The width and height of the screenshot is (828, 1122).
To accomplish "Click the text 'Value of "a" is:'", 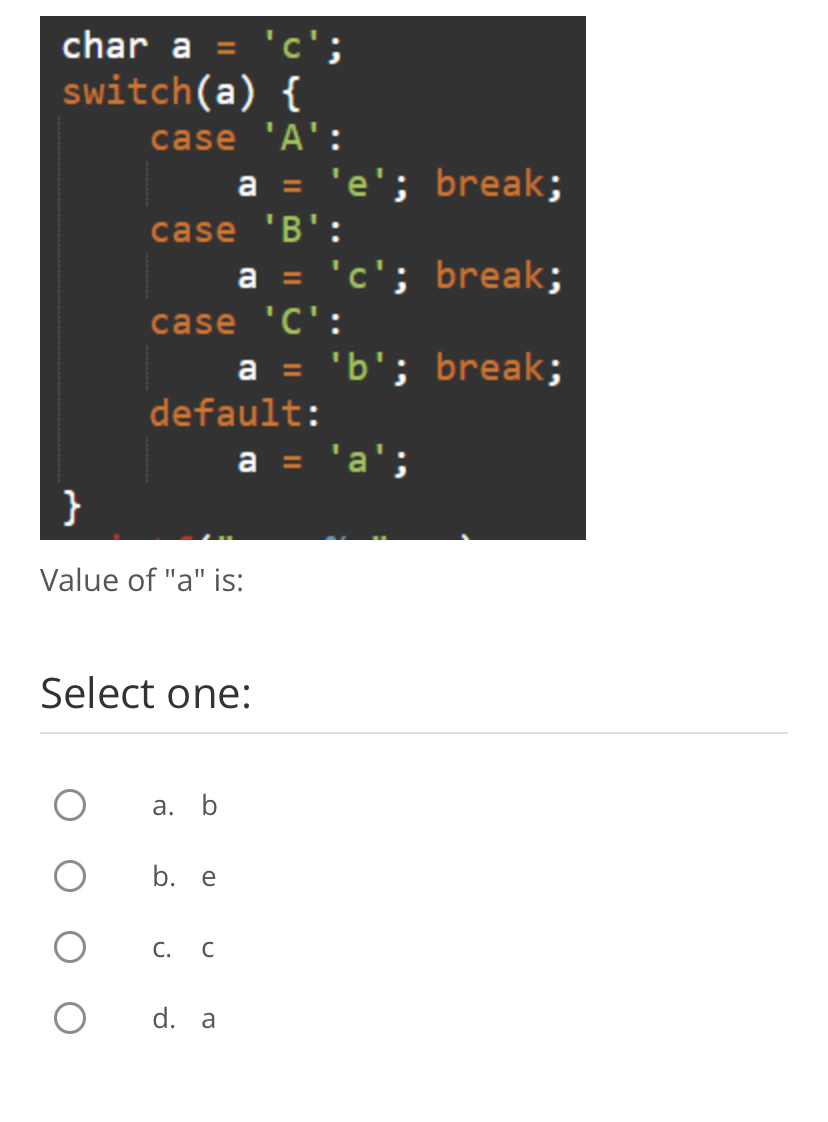I will click(x=139, y=580).
